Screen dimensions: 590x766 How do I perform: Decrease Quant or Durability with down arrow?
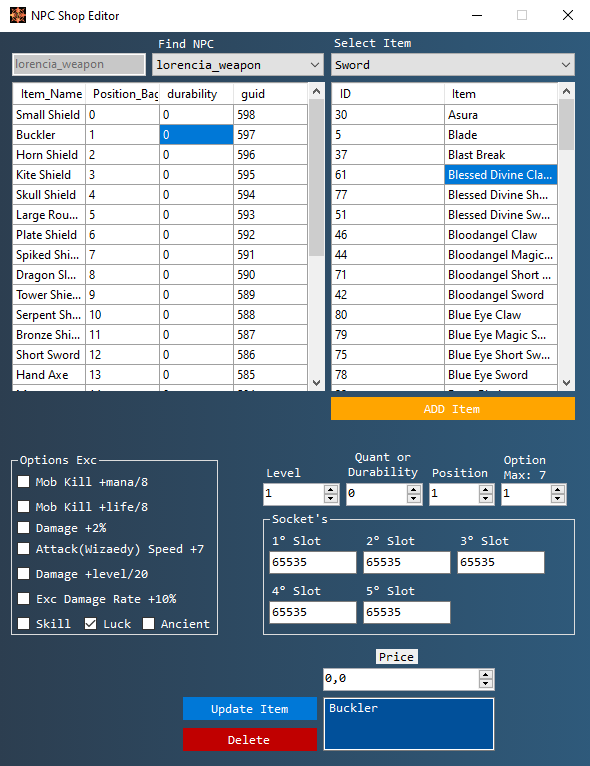click(x=414, y=499)
